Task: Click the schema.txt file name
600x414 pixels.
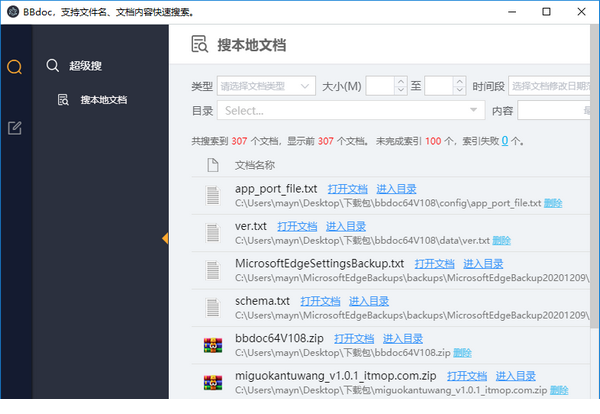Action: (x=262, y=301)
